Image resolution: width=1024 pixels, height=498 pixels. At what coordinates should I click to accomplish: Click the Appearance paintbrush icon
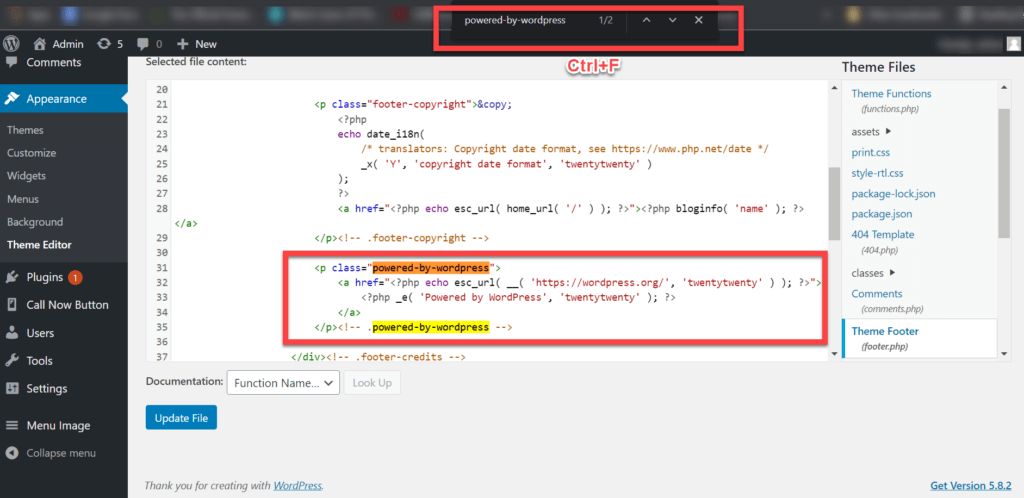tap(12, 99)
